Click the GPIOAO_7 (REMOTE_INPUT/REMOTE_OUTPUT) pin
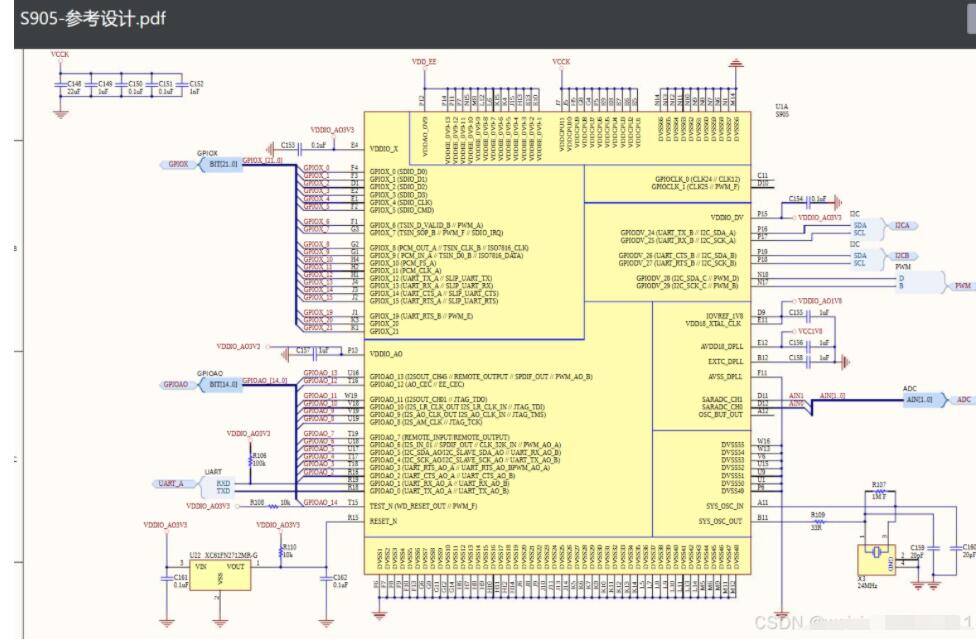Viewport: 976px width, 643px height. (439, 438)
